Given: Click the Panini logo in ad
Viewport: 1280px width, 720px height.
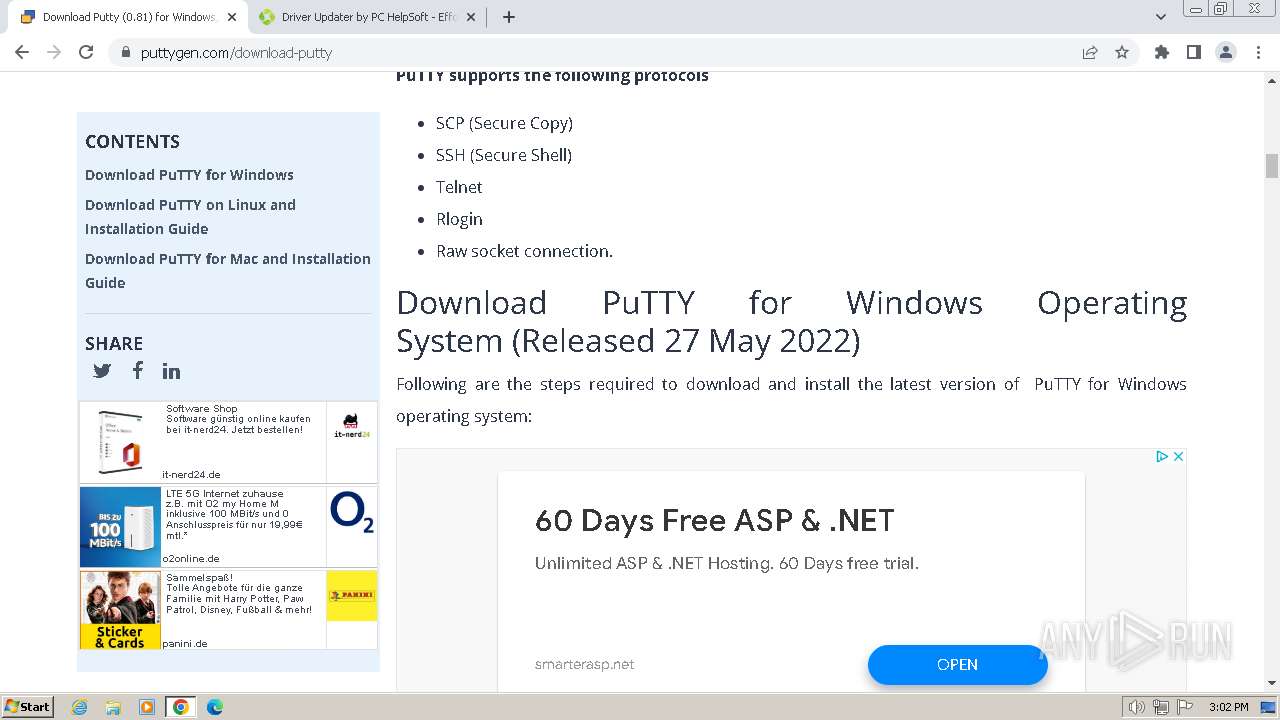Looking at the screenshot, I should (352, 595).
